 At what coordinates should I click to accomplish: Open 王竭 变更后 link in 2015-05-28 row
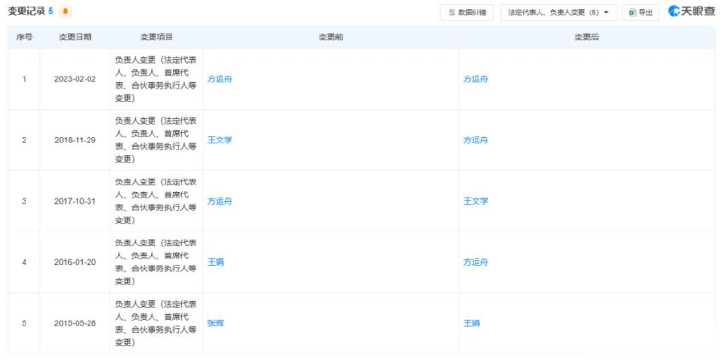(472, 323)
